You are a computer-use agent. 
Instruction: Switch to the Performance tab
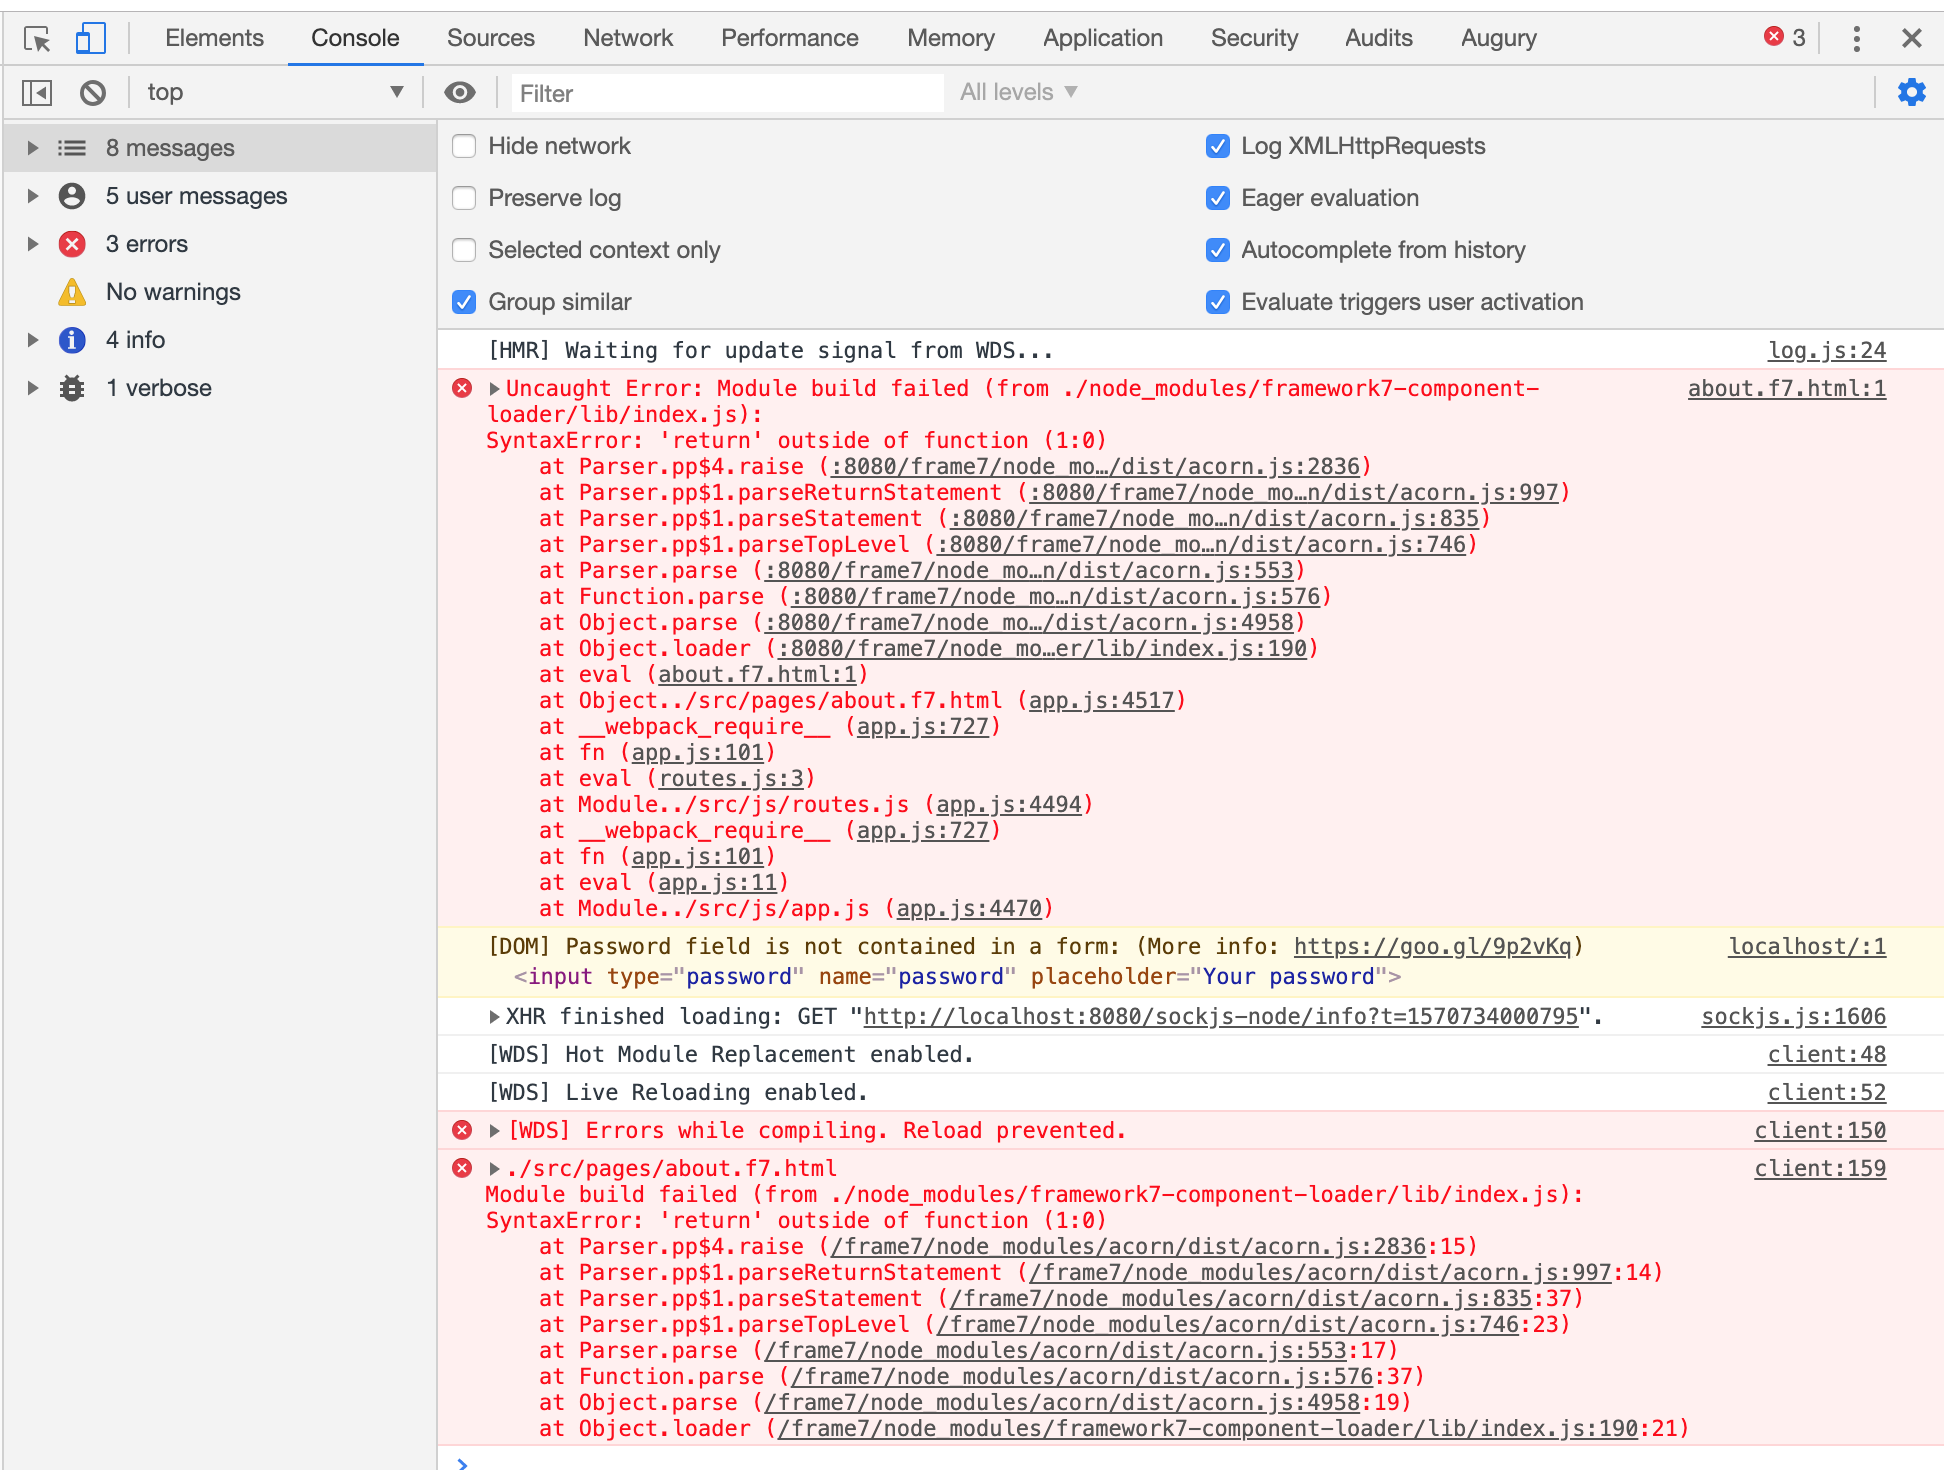point(790,38)
